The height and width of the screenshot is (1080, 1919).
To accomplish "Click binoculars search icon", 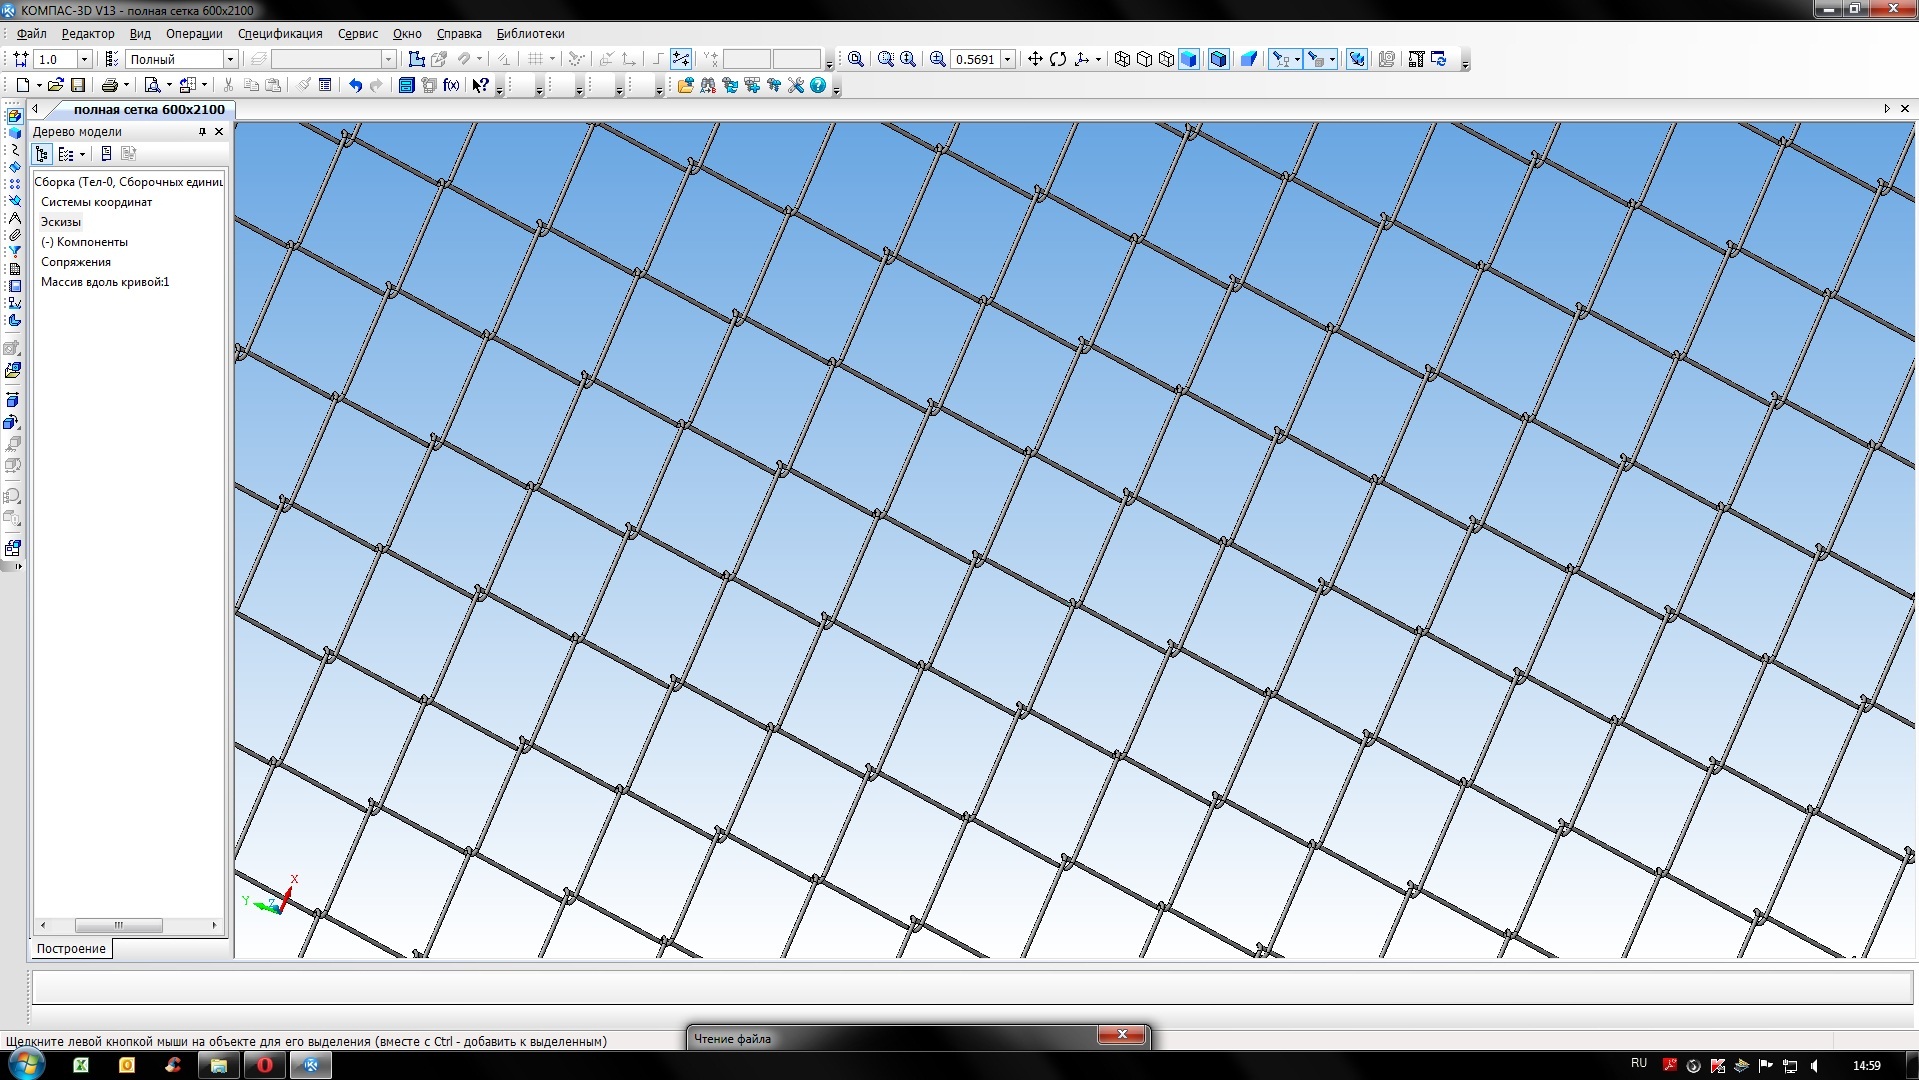I will [x=708, y=86].
